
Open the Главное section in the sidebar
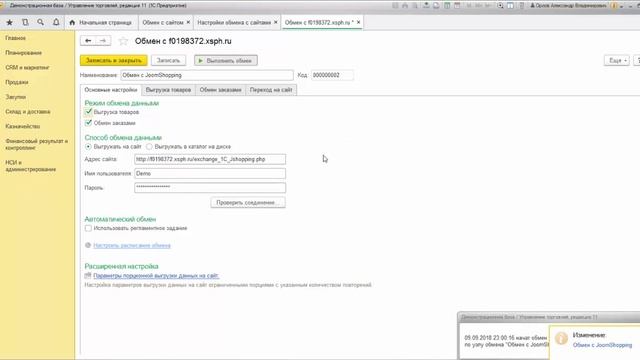click(16, 38)
